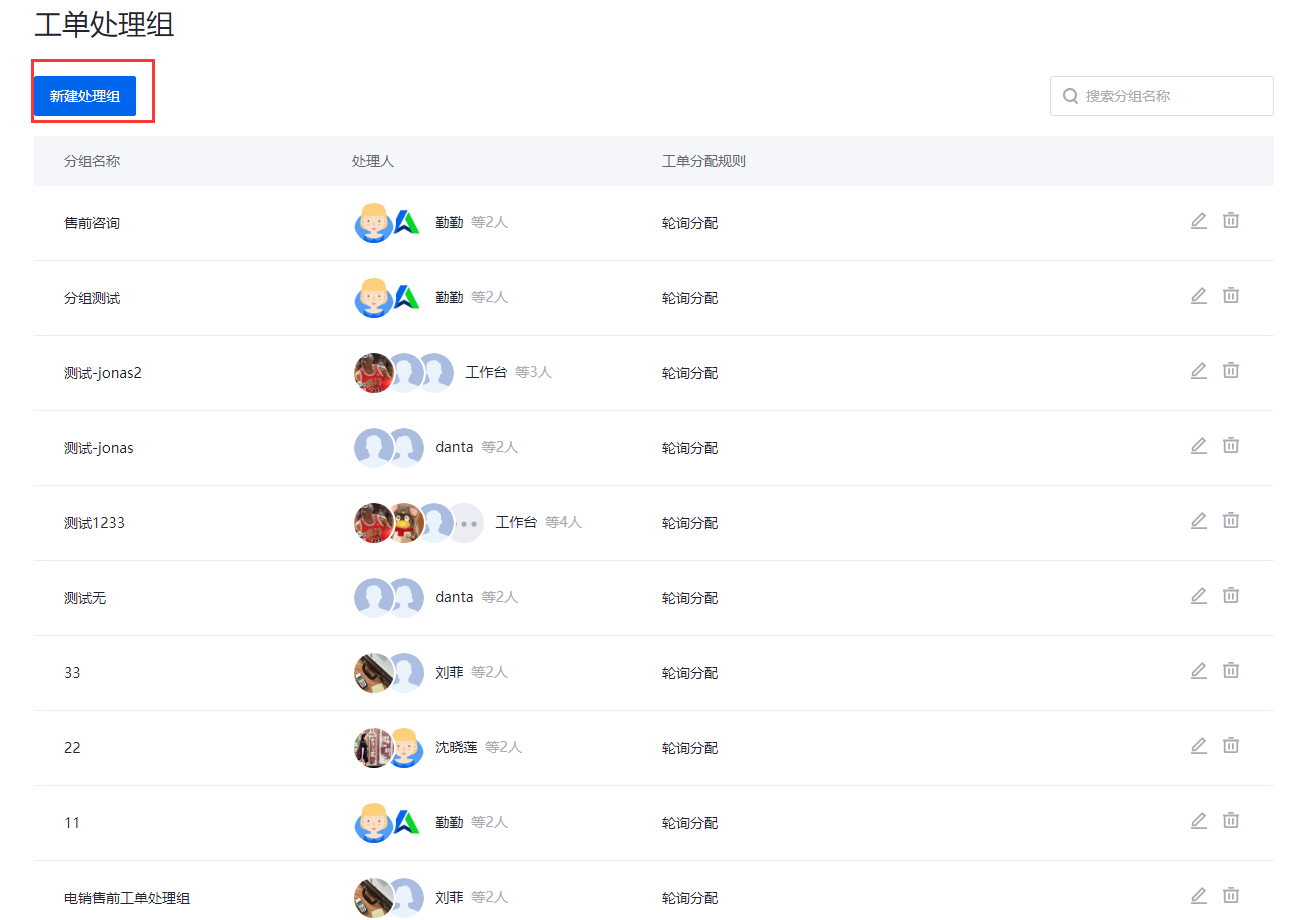Click the 工单分配规则 column header
The width and height of the screenshot is (1306, 920).
coord(703,161)
